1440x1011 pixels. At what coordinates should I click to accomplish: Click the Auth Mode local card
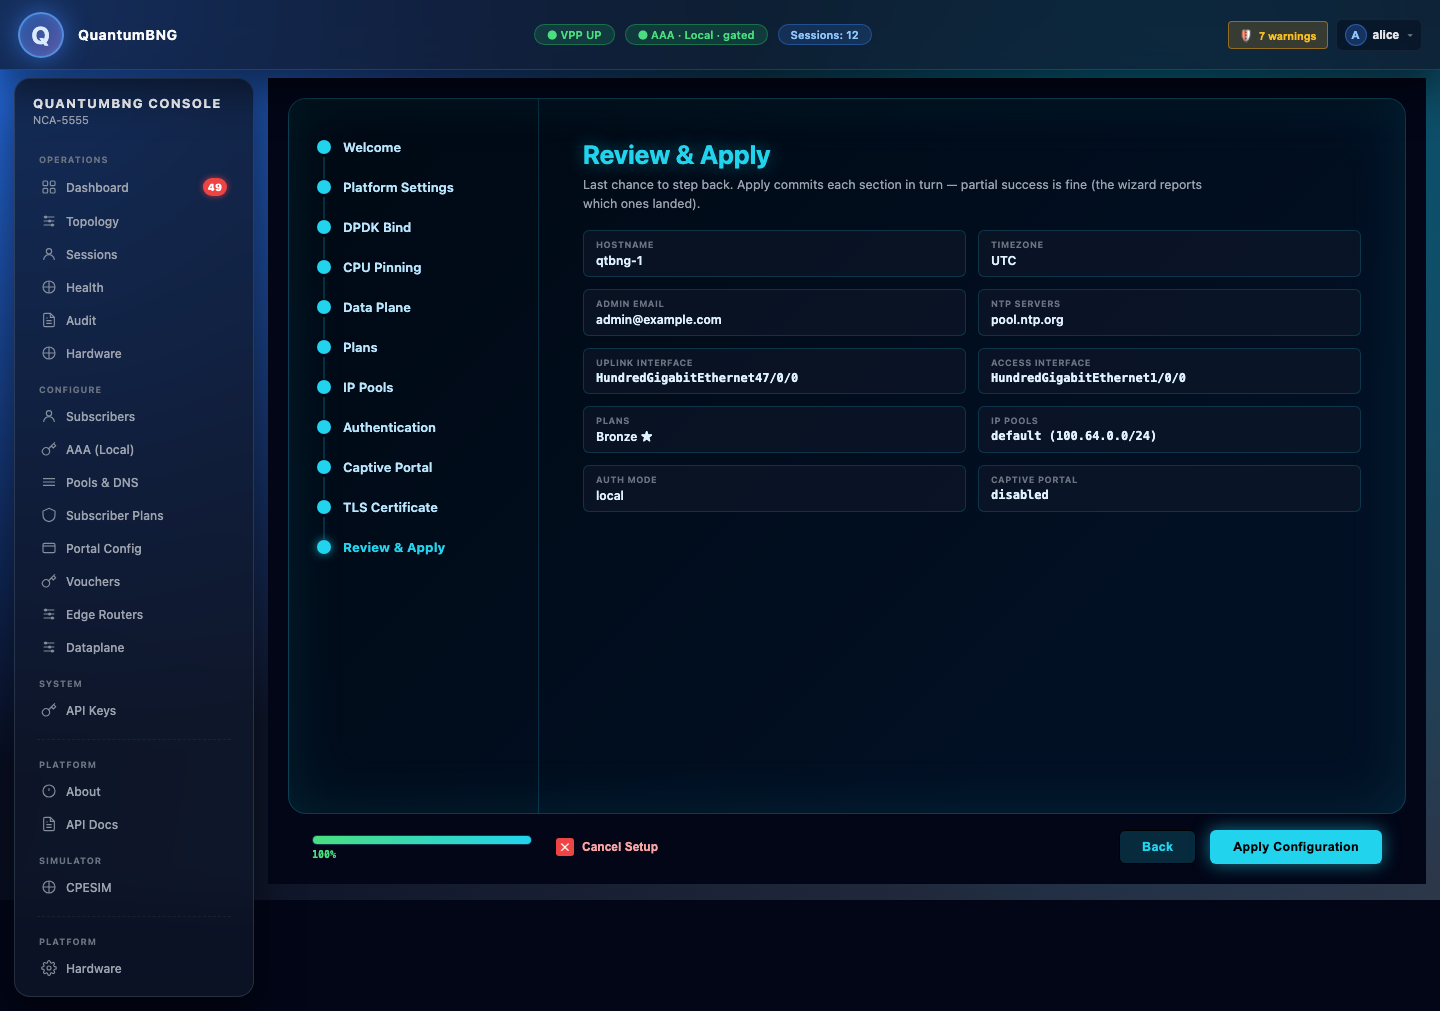coord(774,488)
